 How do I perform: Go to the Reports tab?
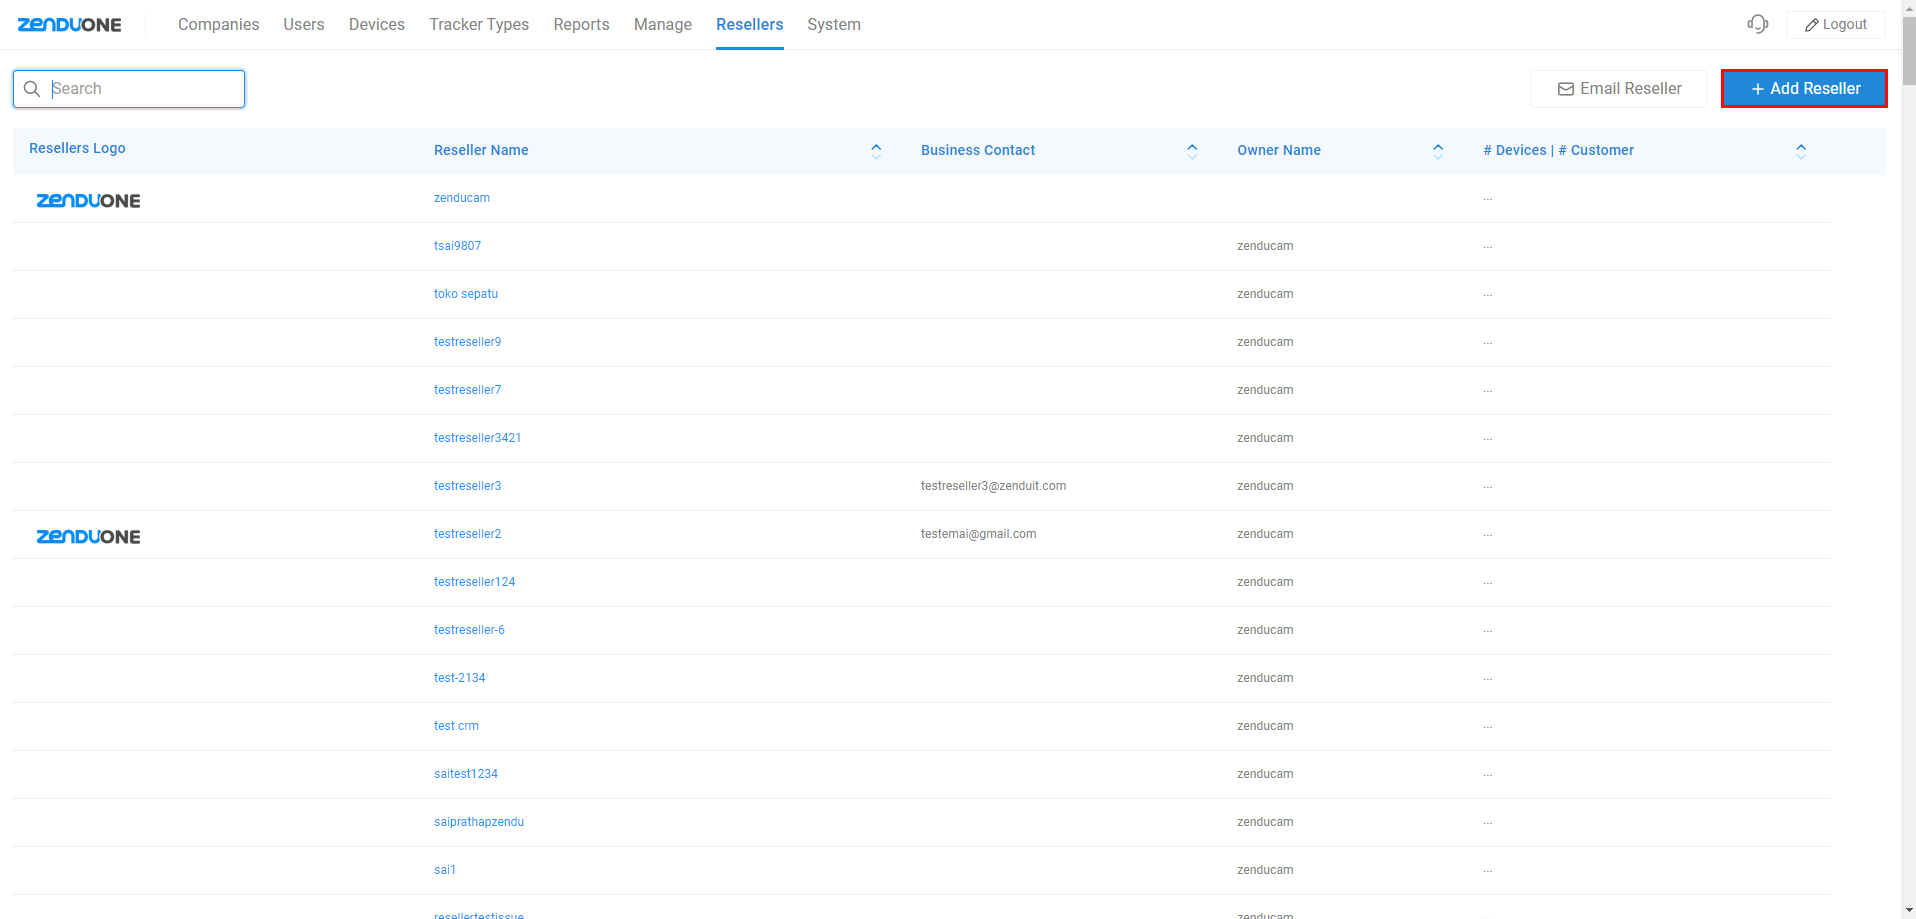click(x=581, y=24)
